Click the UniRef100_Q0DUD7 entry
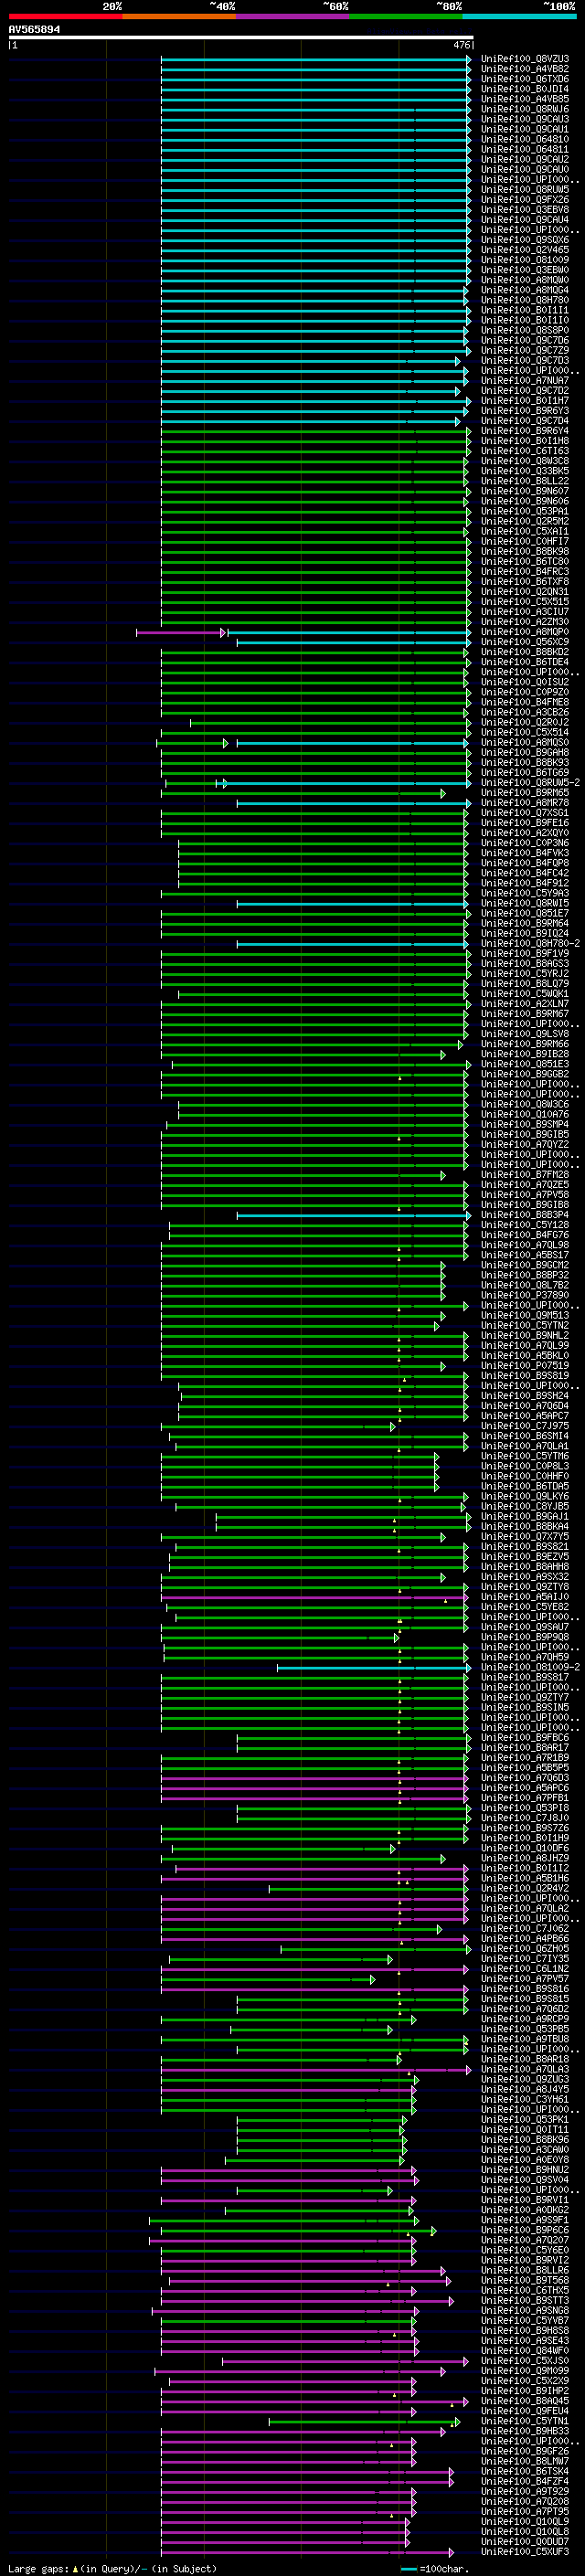 click(525, 2541)
